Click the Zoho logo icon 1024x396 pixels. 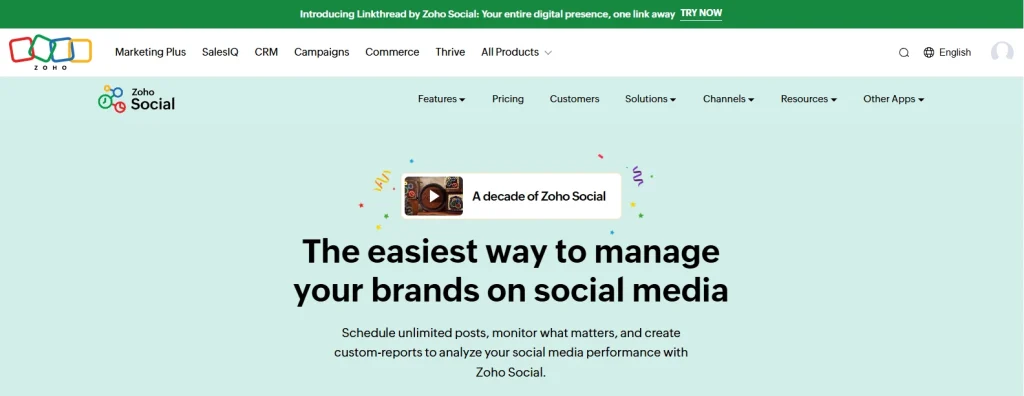point(50,52)
